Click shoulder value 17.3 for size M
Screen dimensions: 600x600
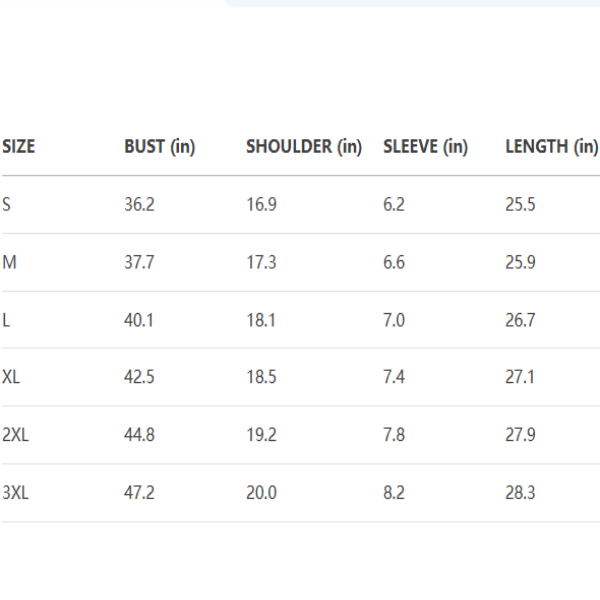click(261, 263)
